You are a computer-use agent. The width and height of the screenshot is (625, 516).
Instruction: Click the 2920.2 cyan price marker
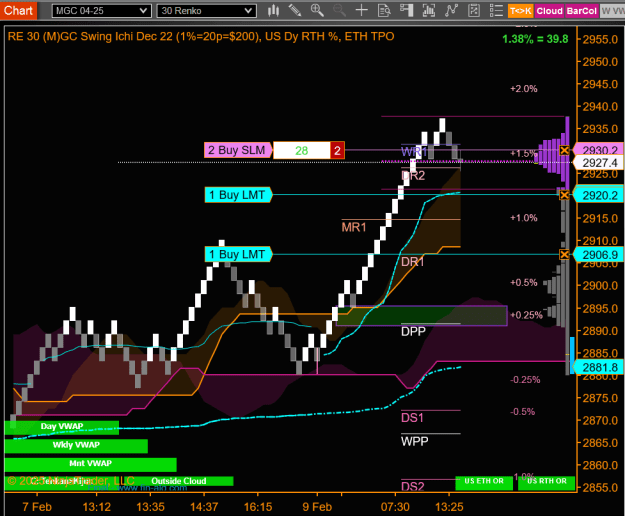tap(599, 195)
